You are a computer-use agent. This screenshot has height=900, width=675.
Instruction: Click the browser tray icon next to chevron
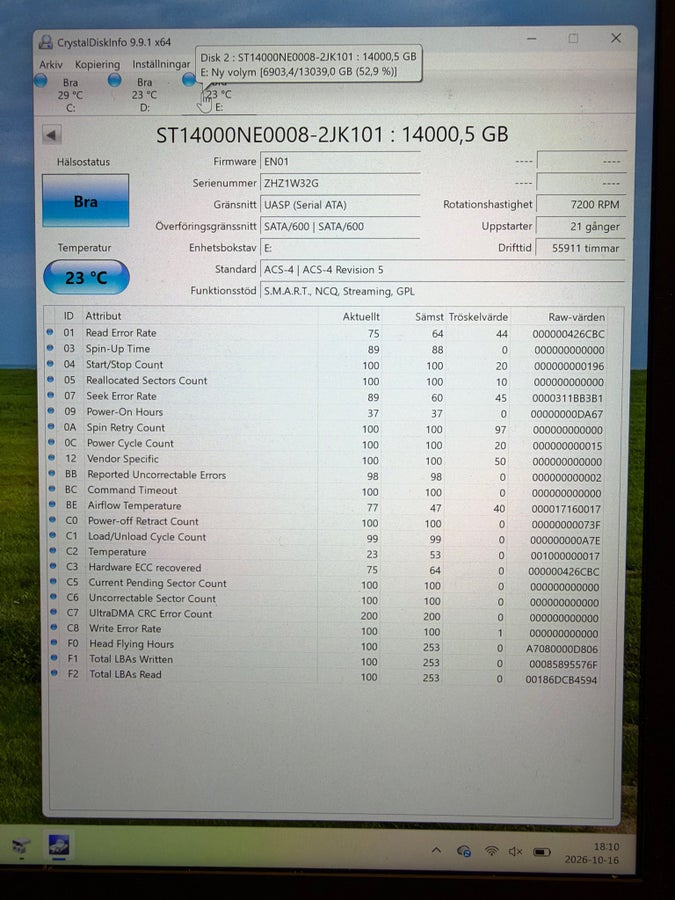pos(464,851)
